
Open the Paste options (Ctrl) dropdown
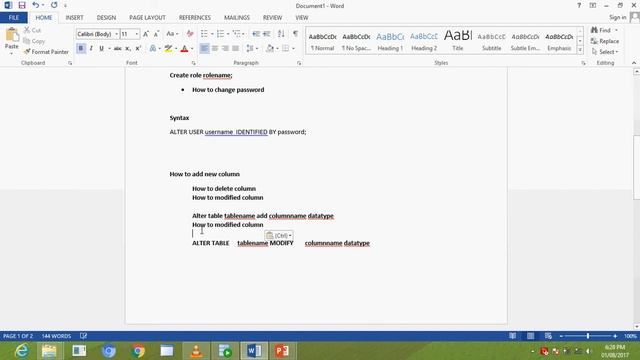279,236
